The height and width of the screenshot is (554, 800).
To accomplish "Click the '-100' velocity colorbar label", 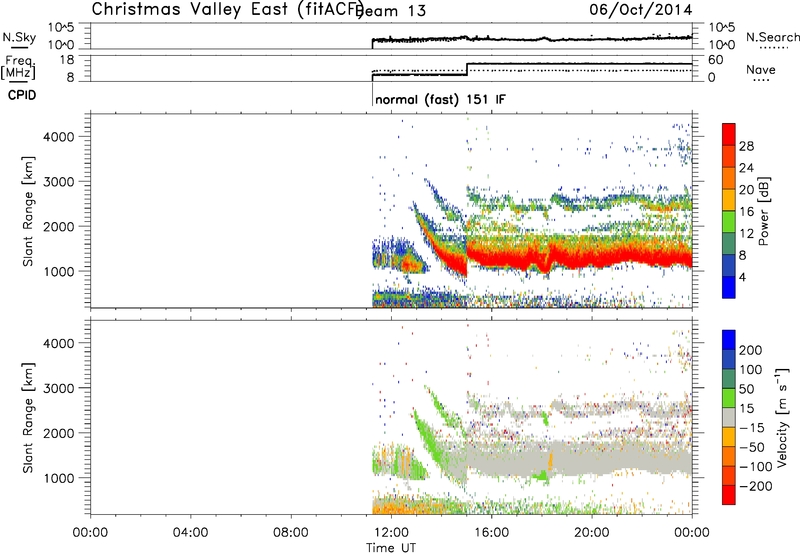I will [x=756, y=467].
